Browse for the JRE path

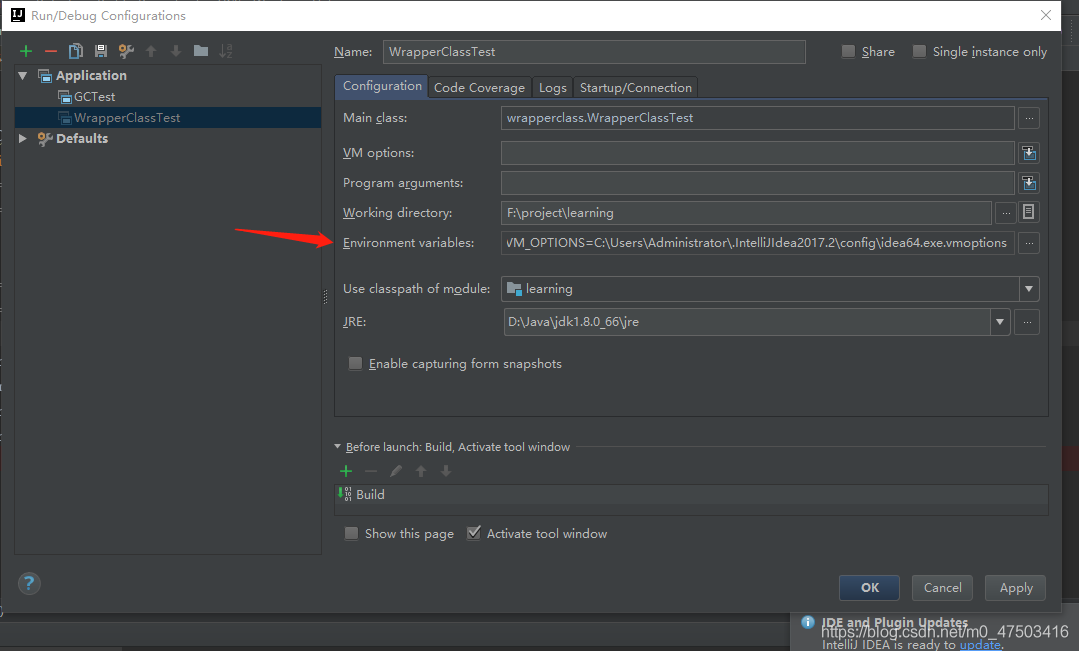pyautogui.click(x=1027, y=322)
